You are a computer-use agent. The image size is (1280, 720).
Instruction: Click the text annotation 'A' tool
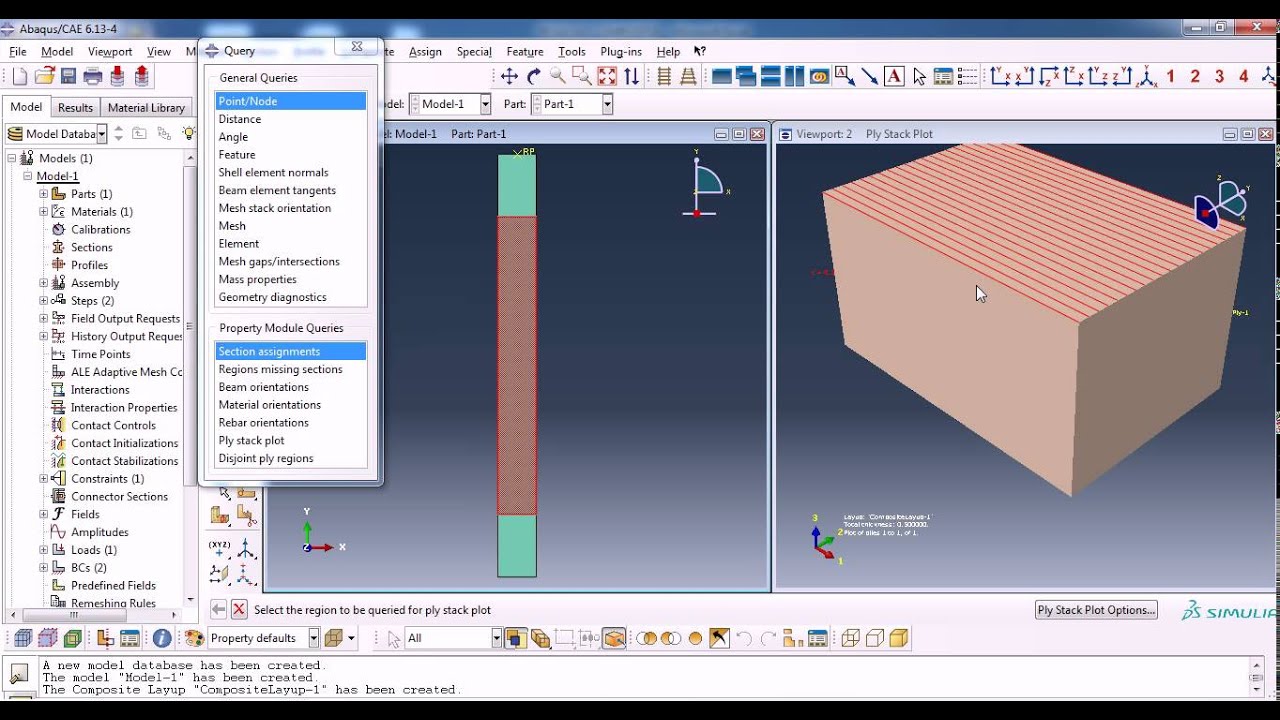click(x=894, y=76)
